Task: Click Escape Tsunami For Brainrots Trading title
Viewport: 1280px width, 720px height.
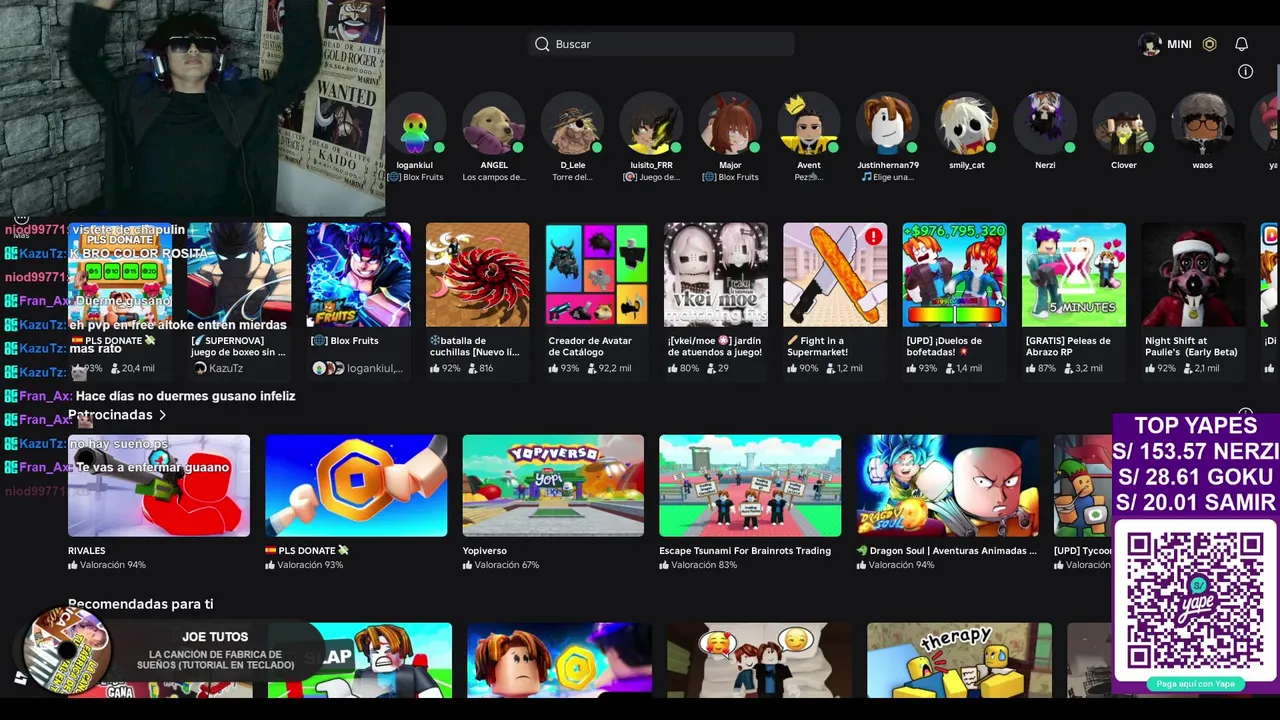Action: [745, 551]
